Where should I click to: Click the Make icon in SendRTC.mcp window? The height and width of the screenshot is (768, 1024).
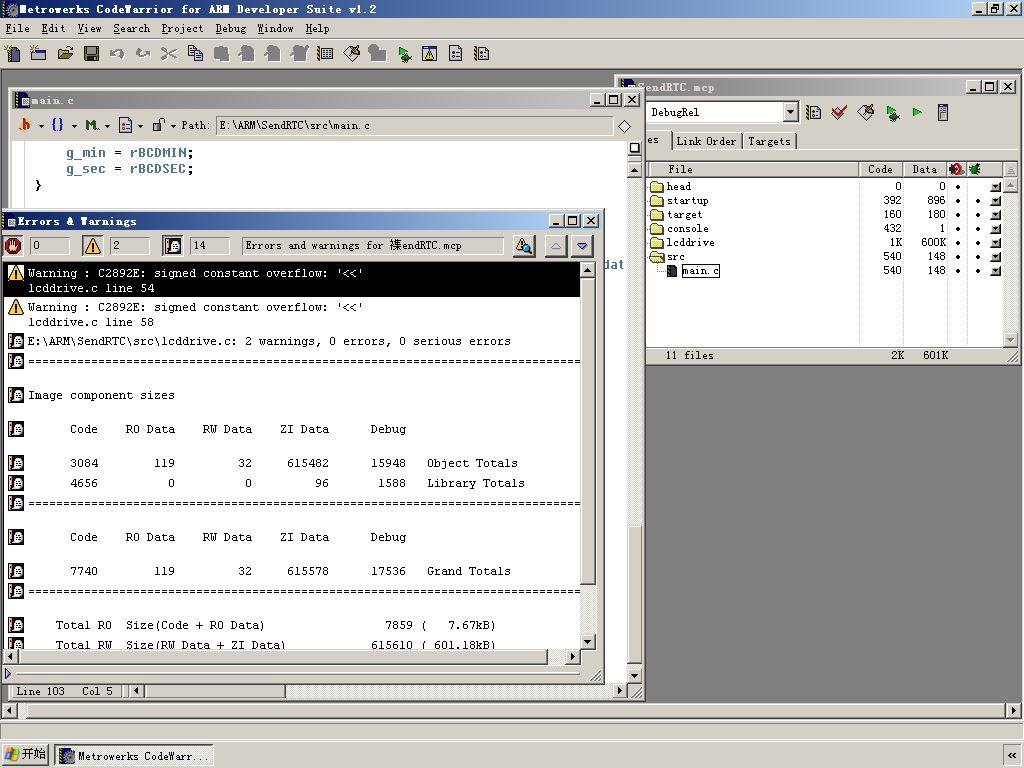[x=866, y=112]
